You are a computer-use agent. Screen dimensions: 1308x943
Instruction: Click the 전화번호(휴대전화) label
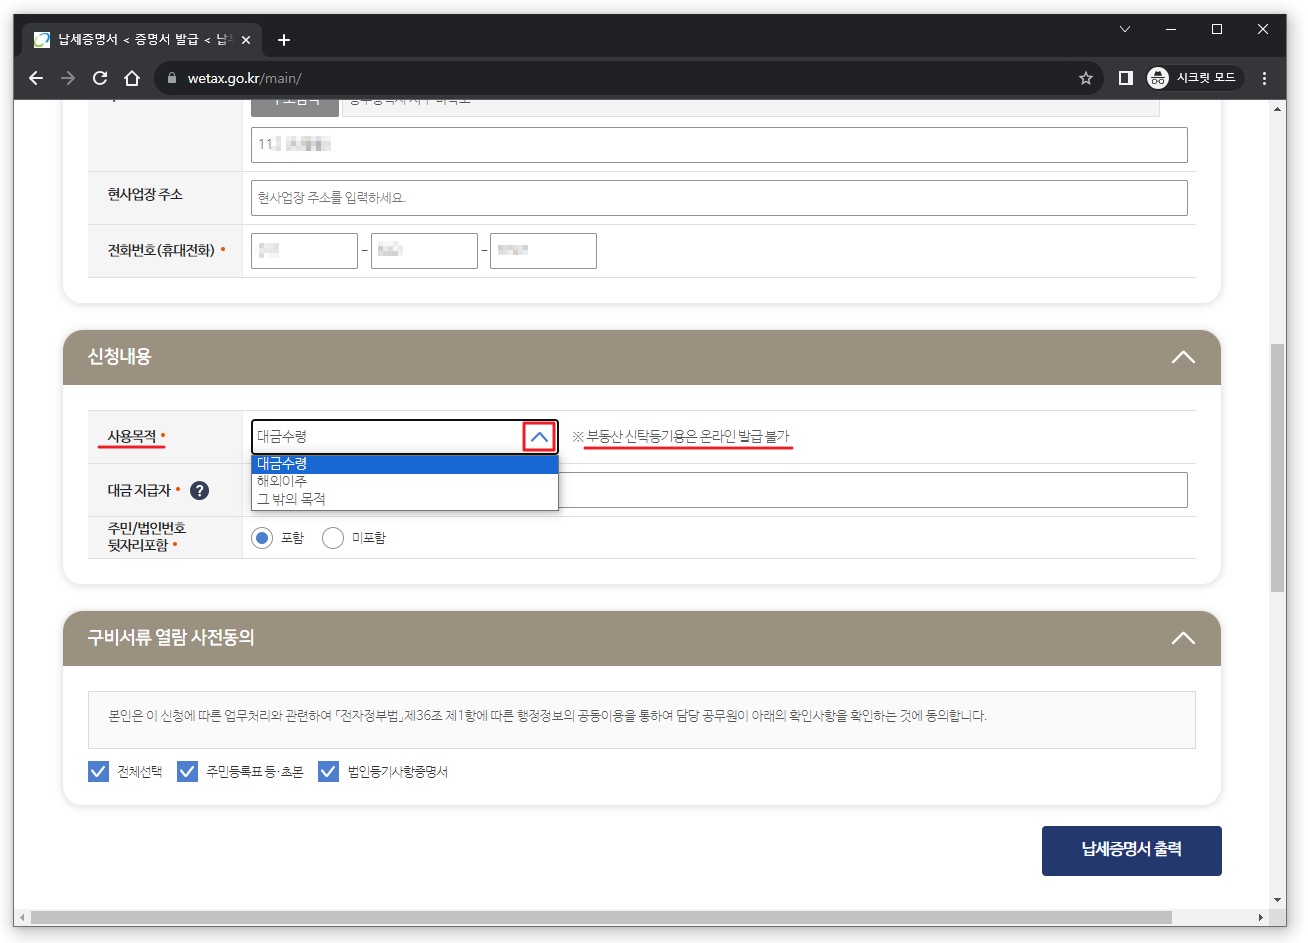pyautogui.click(x=161, y=250)
